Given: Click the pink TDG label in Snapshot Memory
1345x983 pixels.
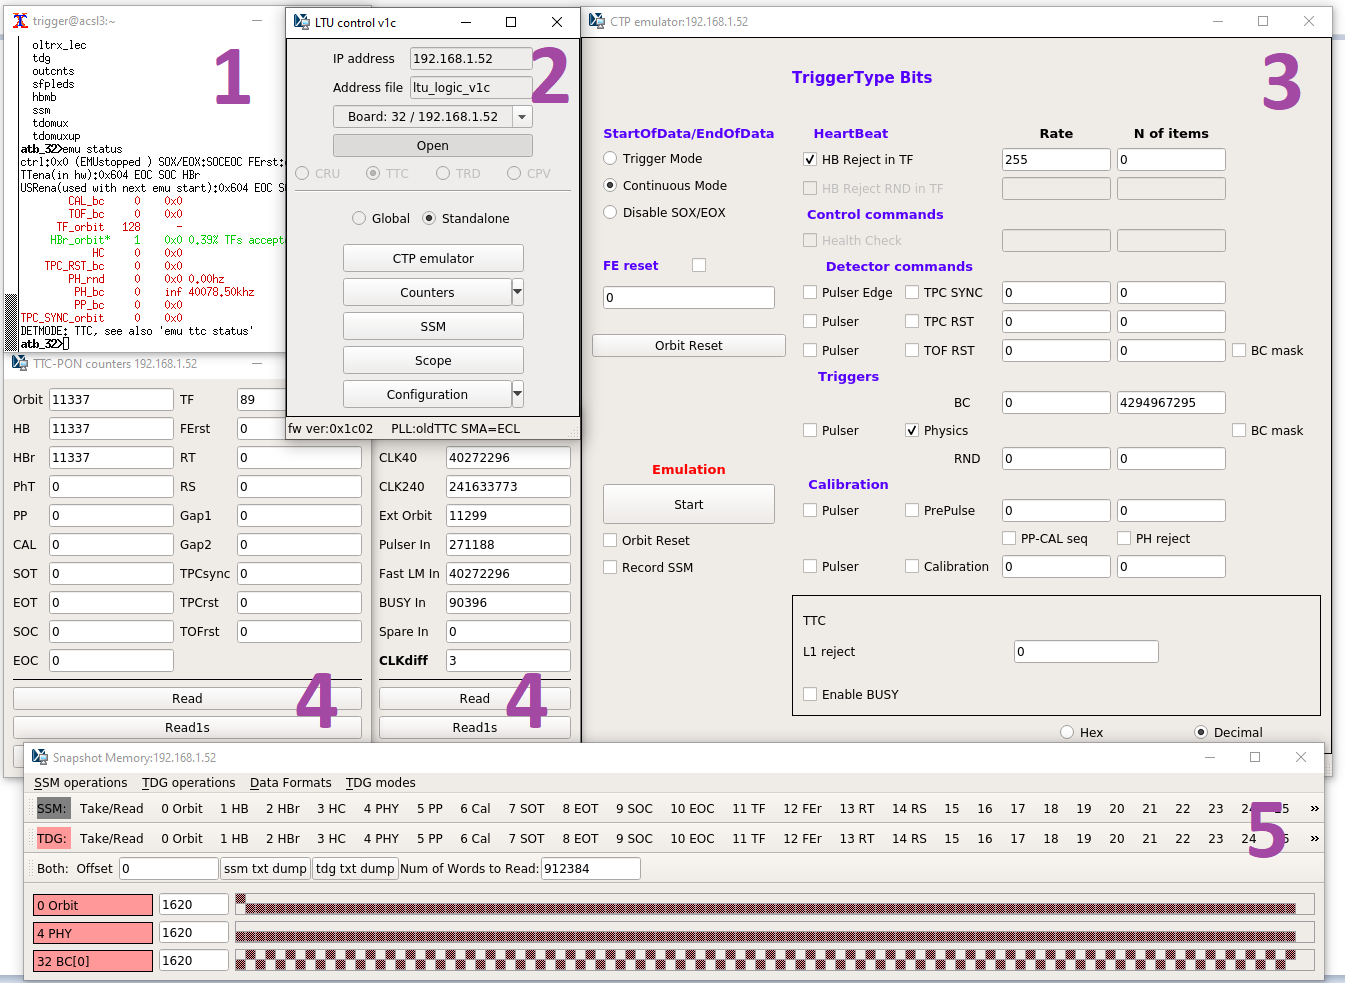Looking at the screenshot, I should [x=52, y=838].
